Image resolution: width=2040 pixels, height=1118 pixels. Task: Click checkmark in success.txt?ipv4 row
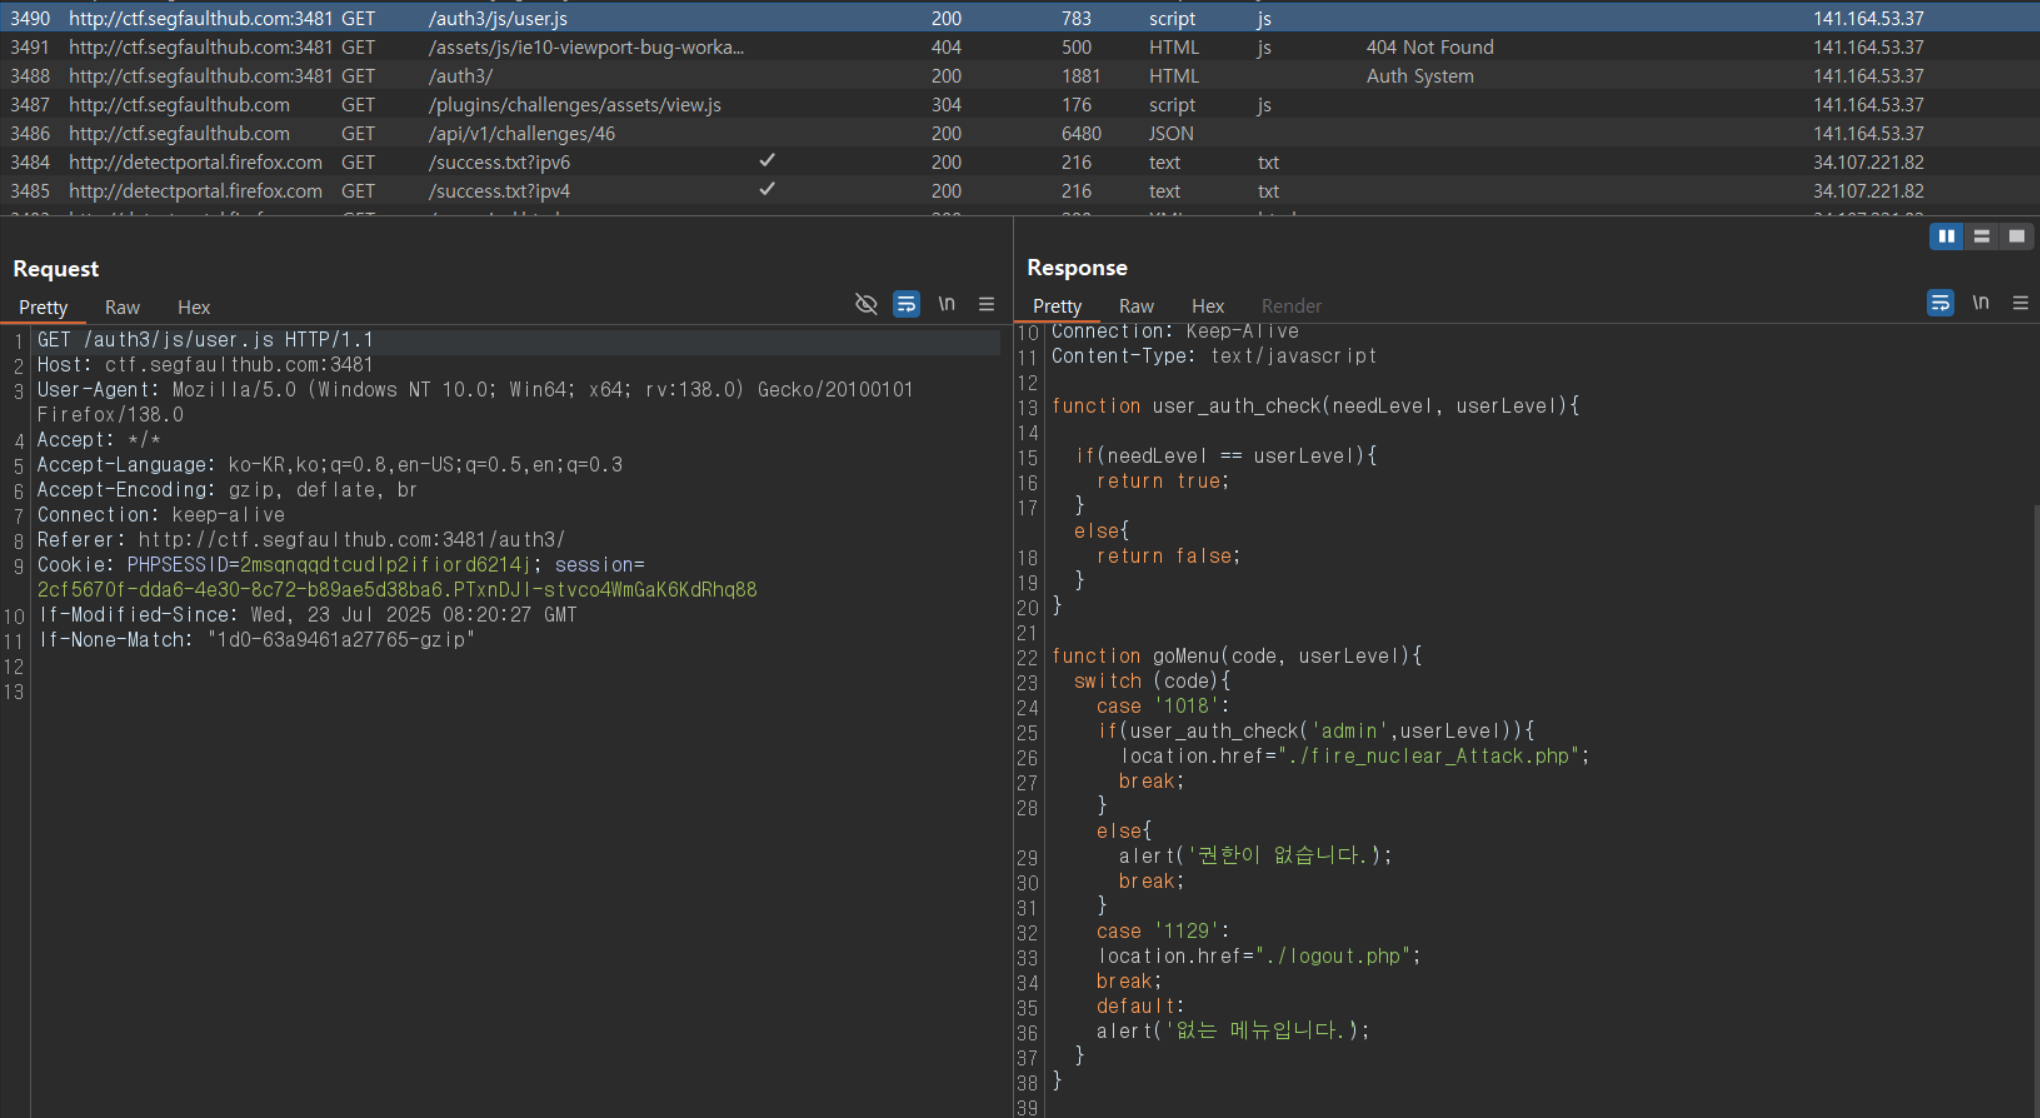767,189
